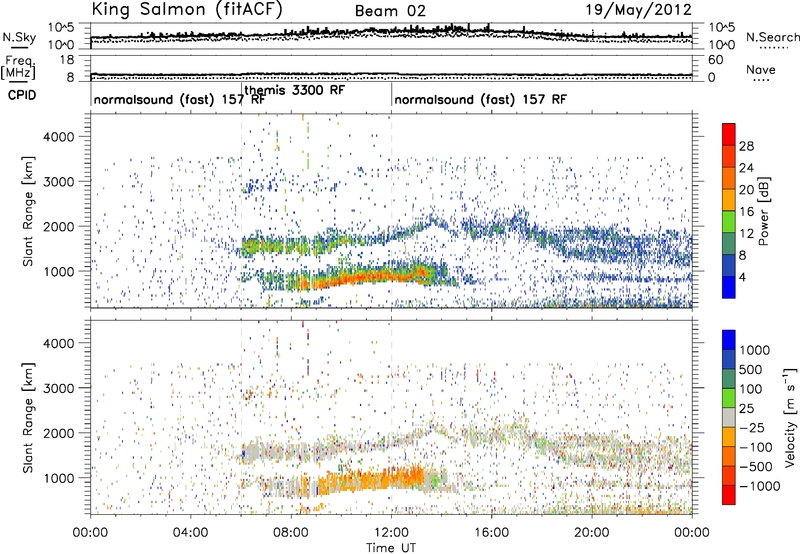Click the 'CPID' row label
The height and width of the screenshot is (554, 800).
(x=22, y=95)
